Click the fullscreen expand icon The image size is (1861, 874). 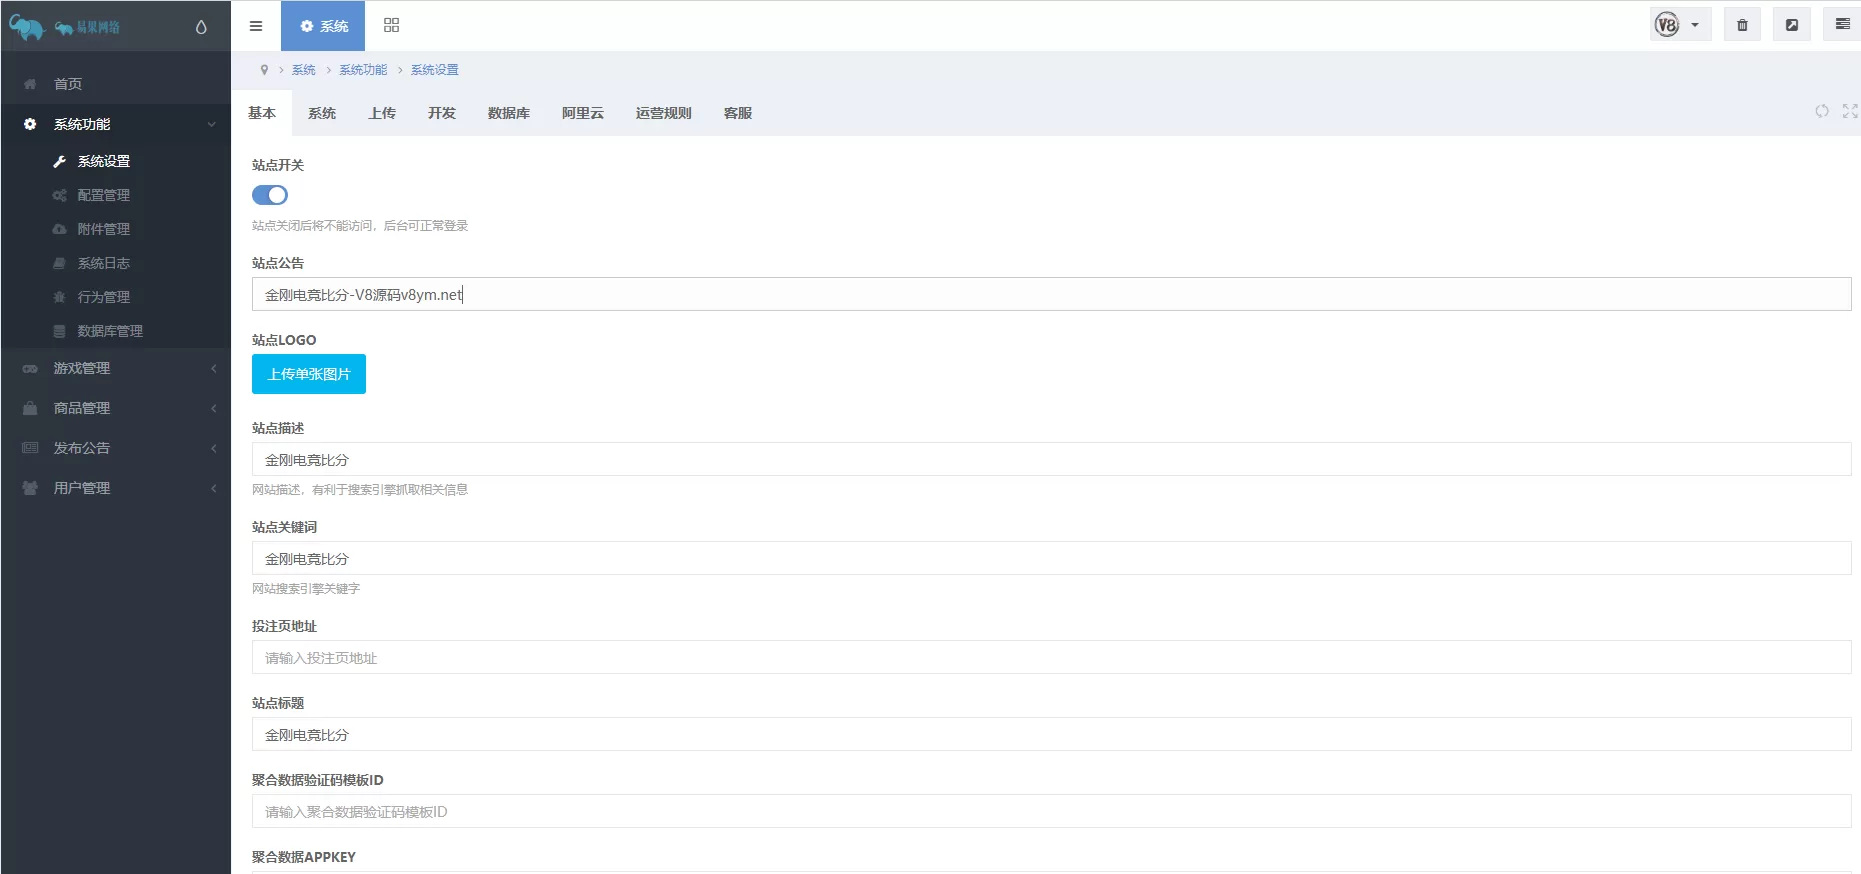[x=1850, y=111]
